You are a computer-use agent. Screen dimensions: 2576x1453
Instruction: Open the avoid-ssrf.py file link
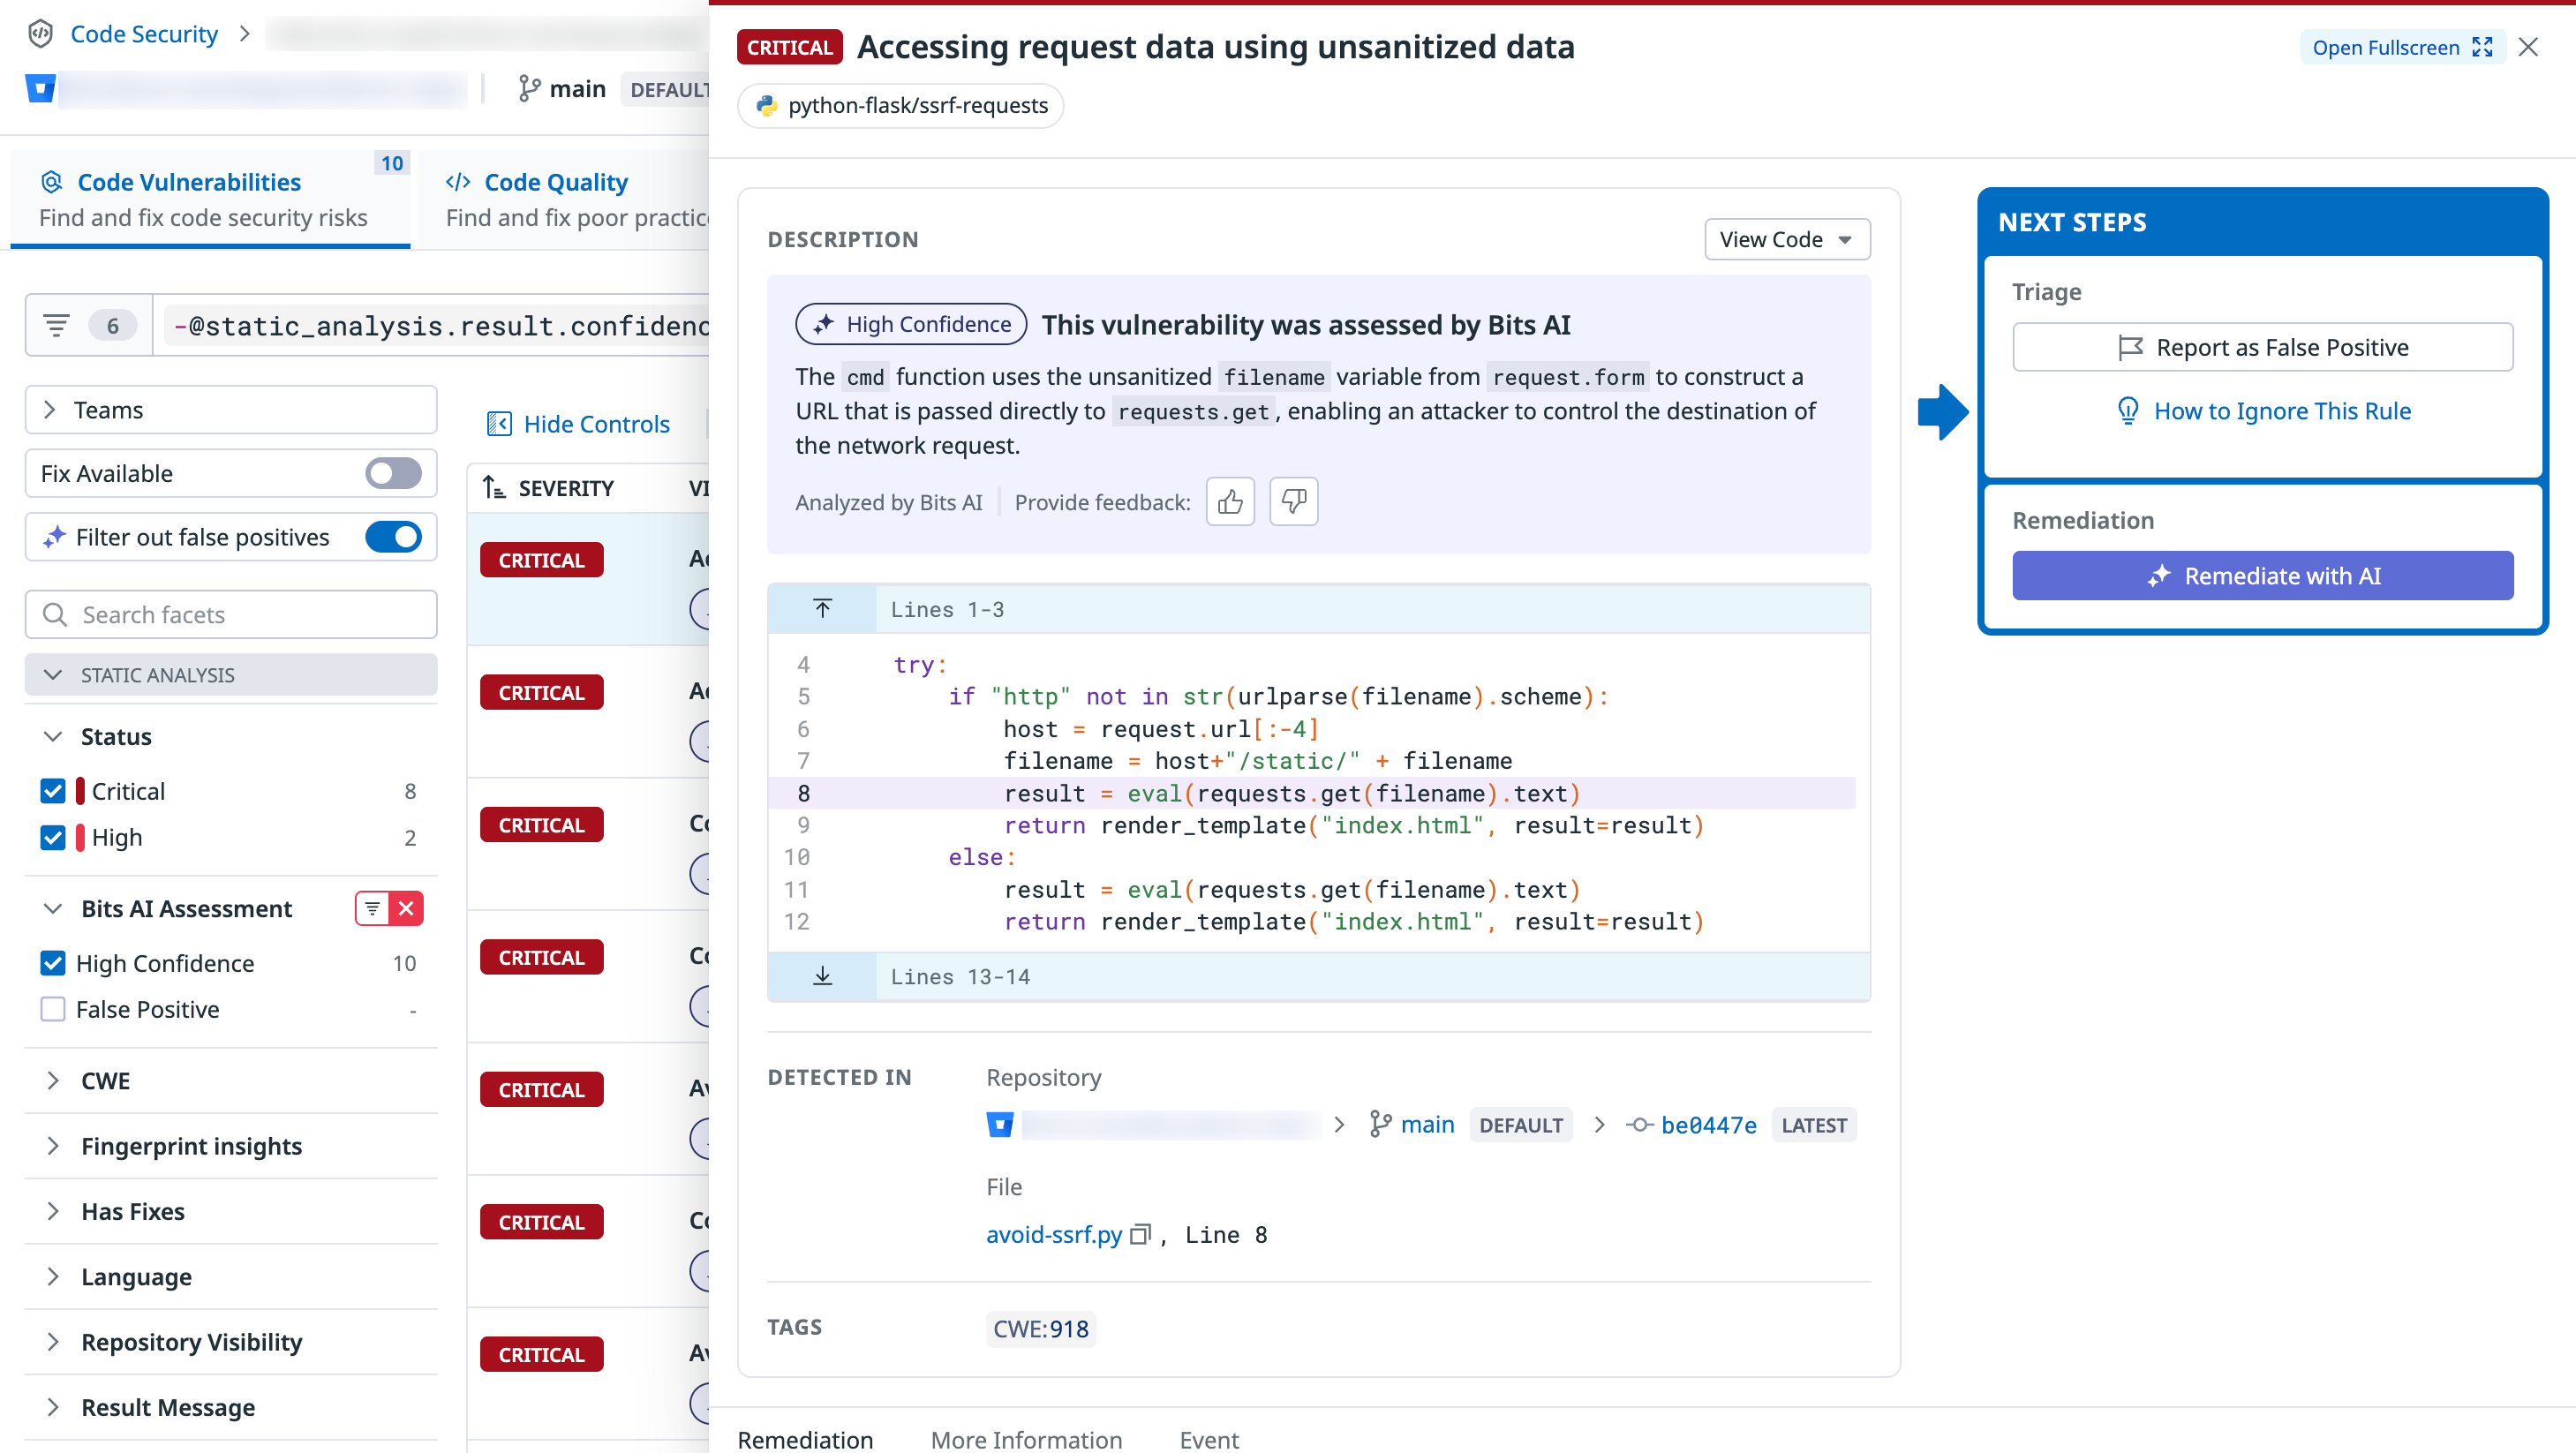pos(1054,1234)
